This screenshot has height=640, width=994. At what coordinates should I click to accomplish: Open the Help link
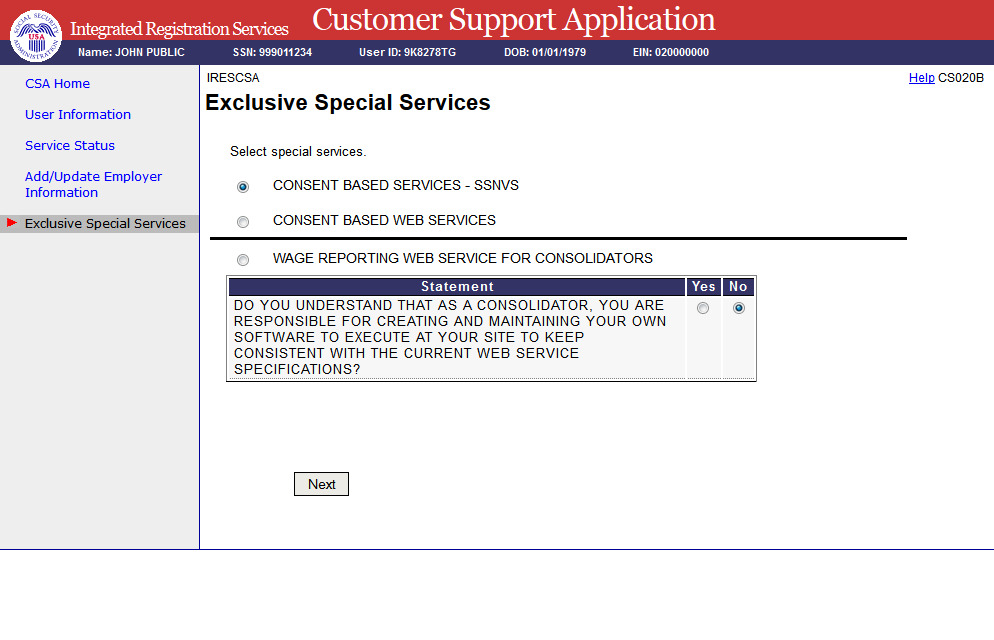click(x=921, y=78)
